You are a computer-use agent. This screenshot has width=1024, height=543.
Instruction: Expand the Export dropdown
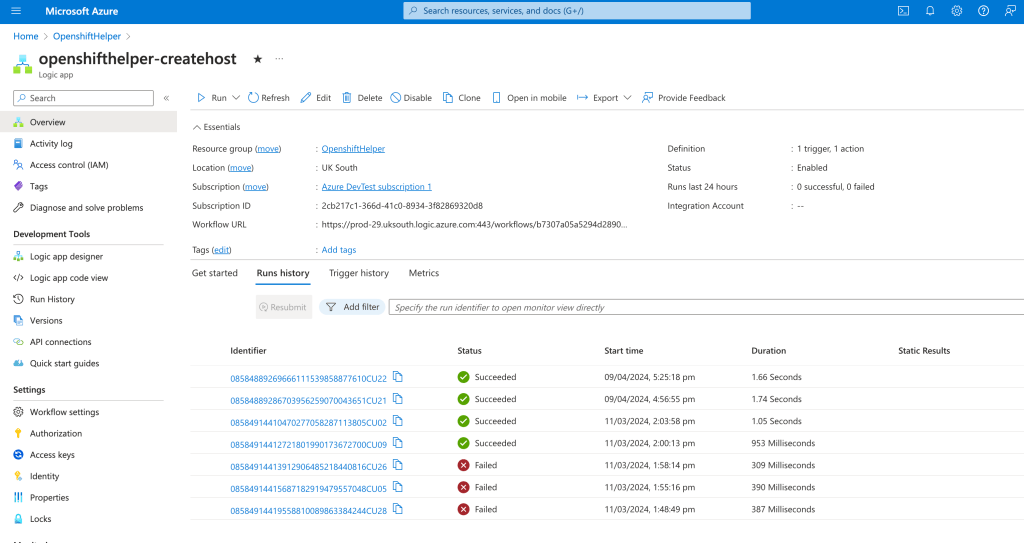(x=628, y=98)
